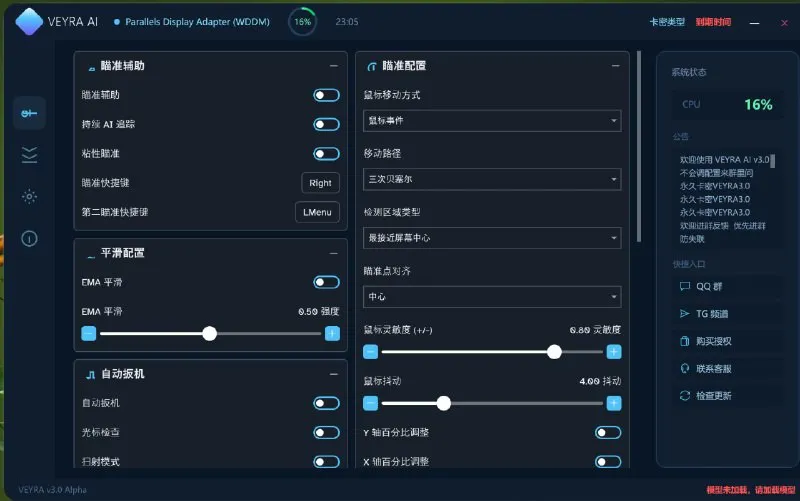Click the 联系客服 headset icon
This screenshot has height=501, width=800.
click(x=685, y=368)
